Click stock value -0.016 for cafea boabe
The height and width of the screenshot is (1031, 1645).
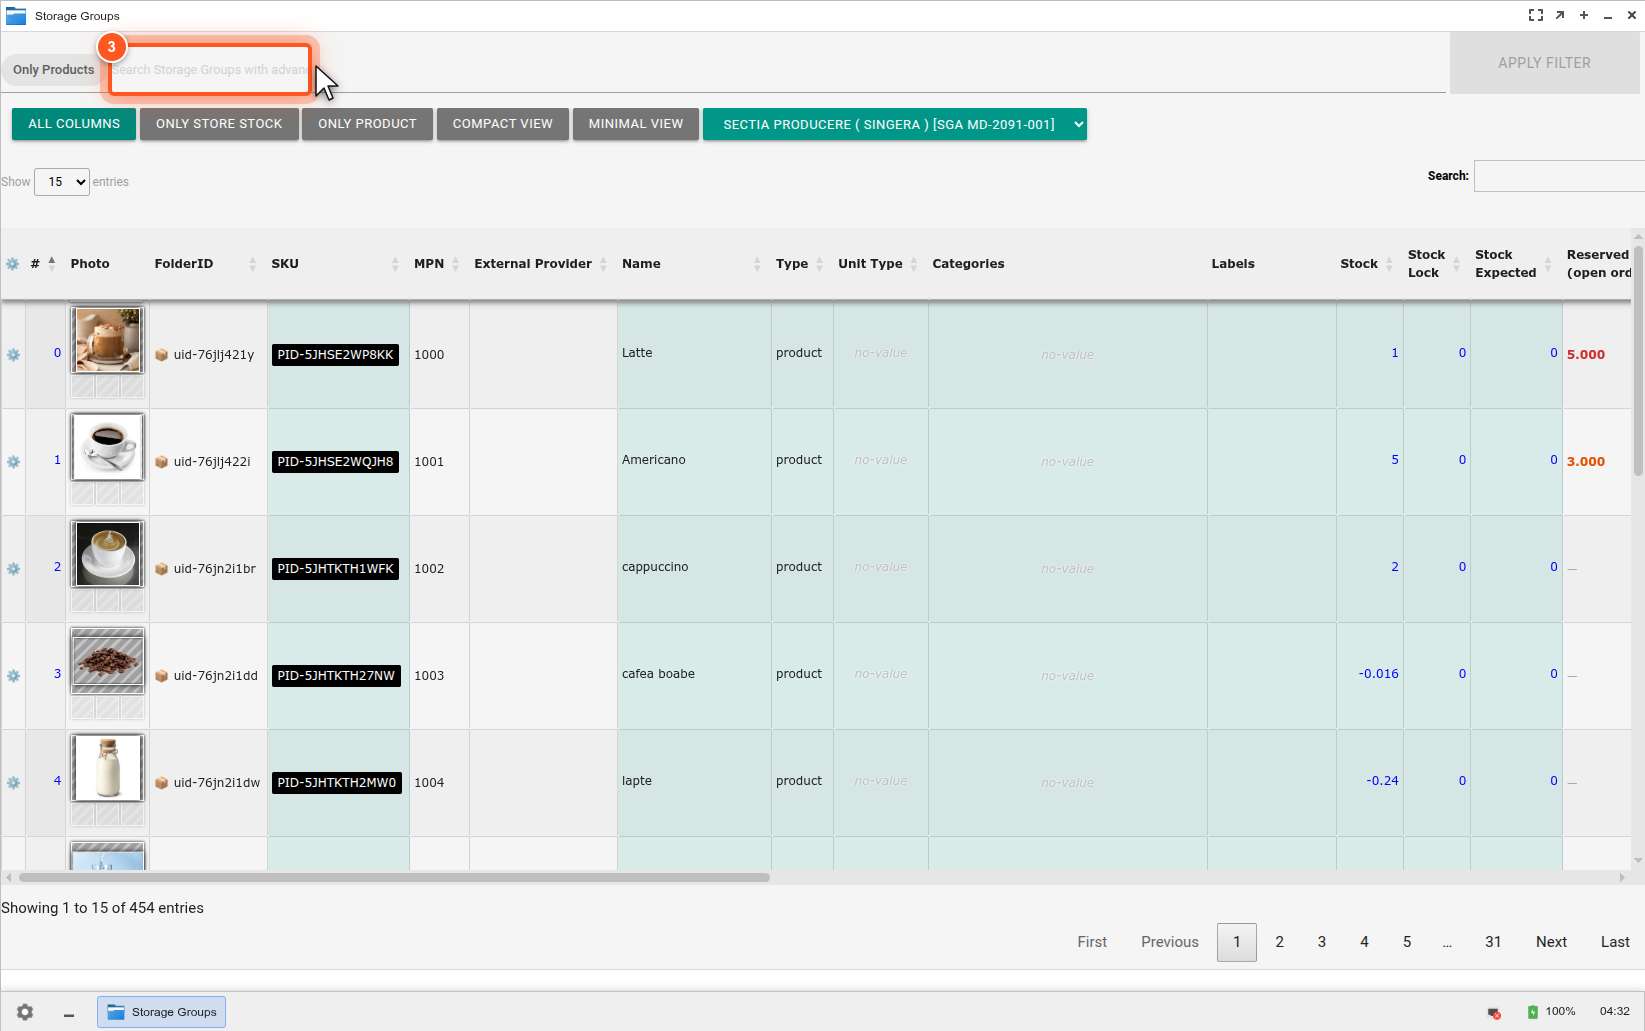click(x=1378, y=674)
